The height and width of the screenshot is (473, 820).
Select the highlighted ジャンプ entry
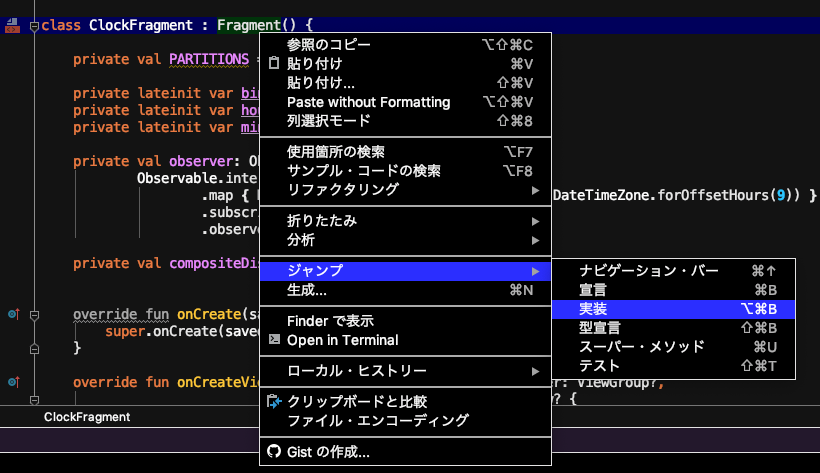405,271
